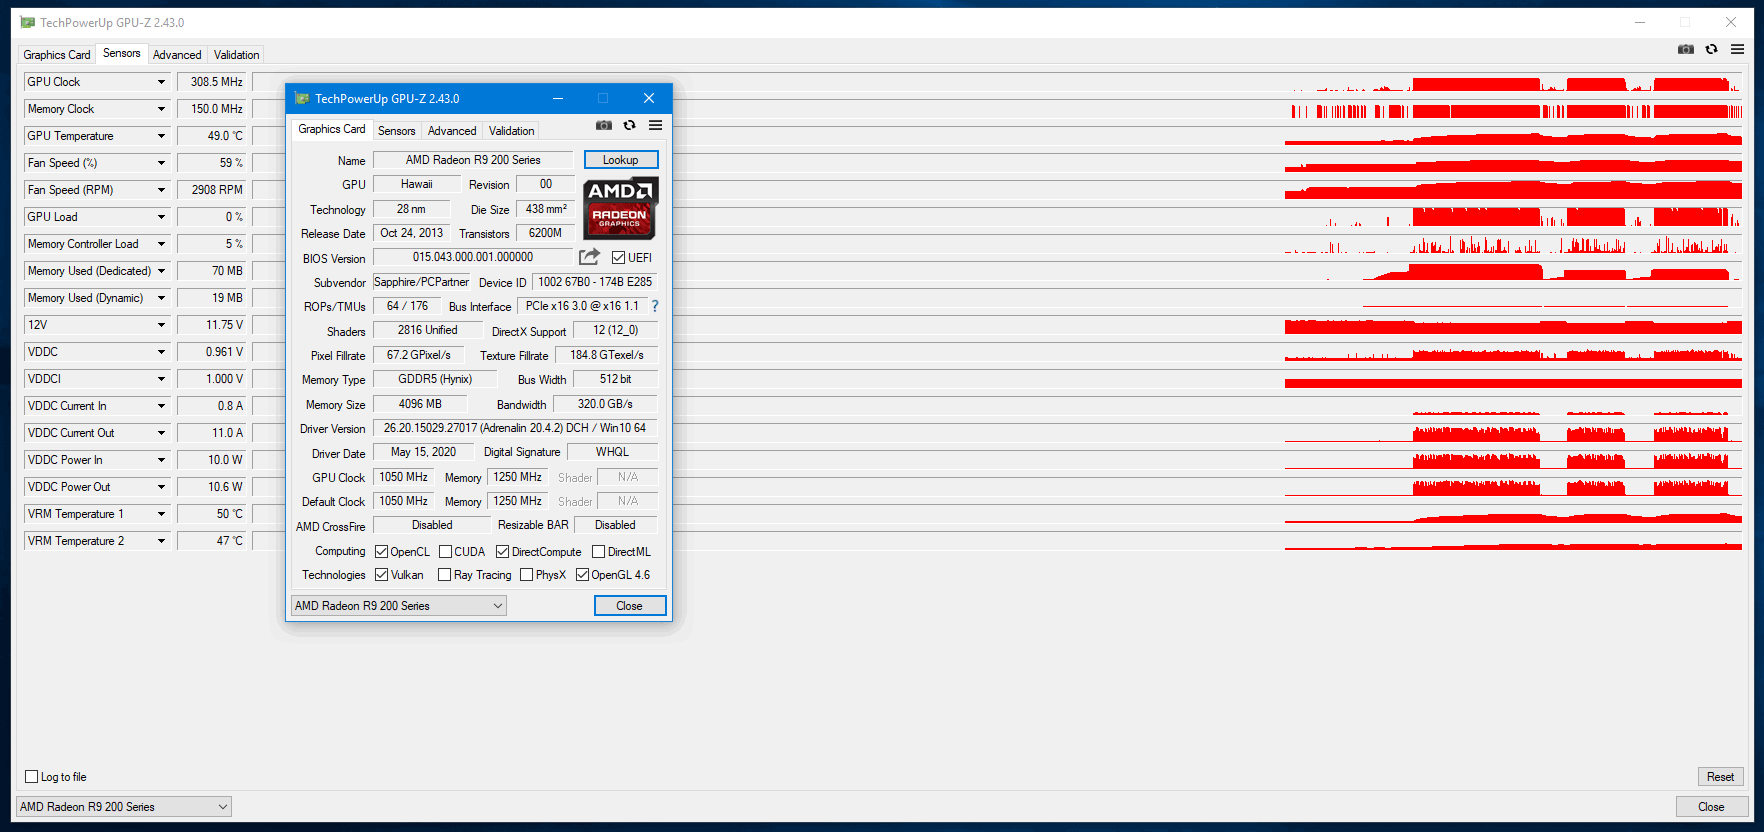Click Reset button in Sensors window
This screenshot has width=1764, height=832.
coord(1720,777)
